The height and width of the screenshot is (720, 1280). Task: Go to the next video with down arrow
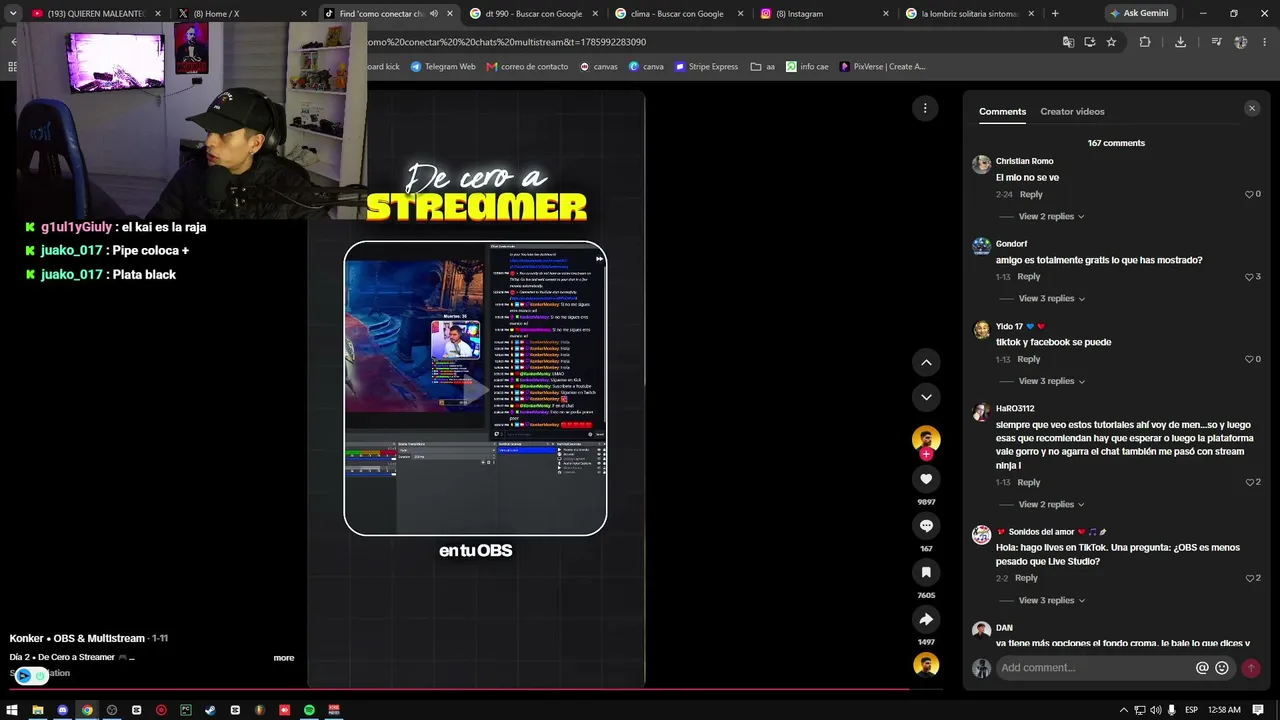point(926,397)
